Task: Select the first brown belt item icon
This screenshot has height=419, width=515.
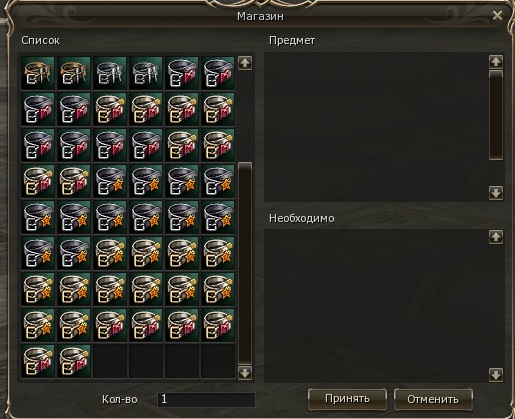Action: [38, 73]
